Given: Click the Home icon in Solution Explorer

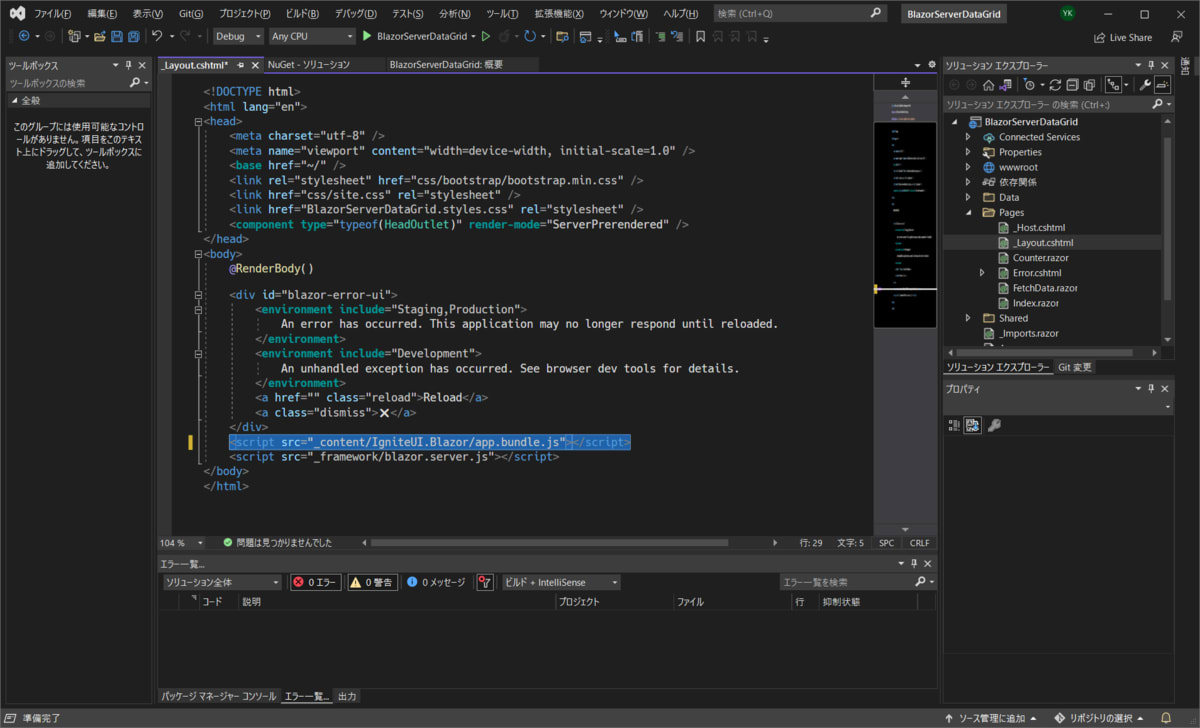Looking at the screenshot, I should [988, 85].
